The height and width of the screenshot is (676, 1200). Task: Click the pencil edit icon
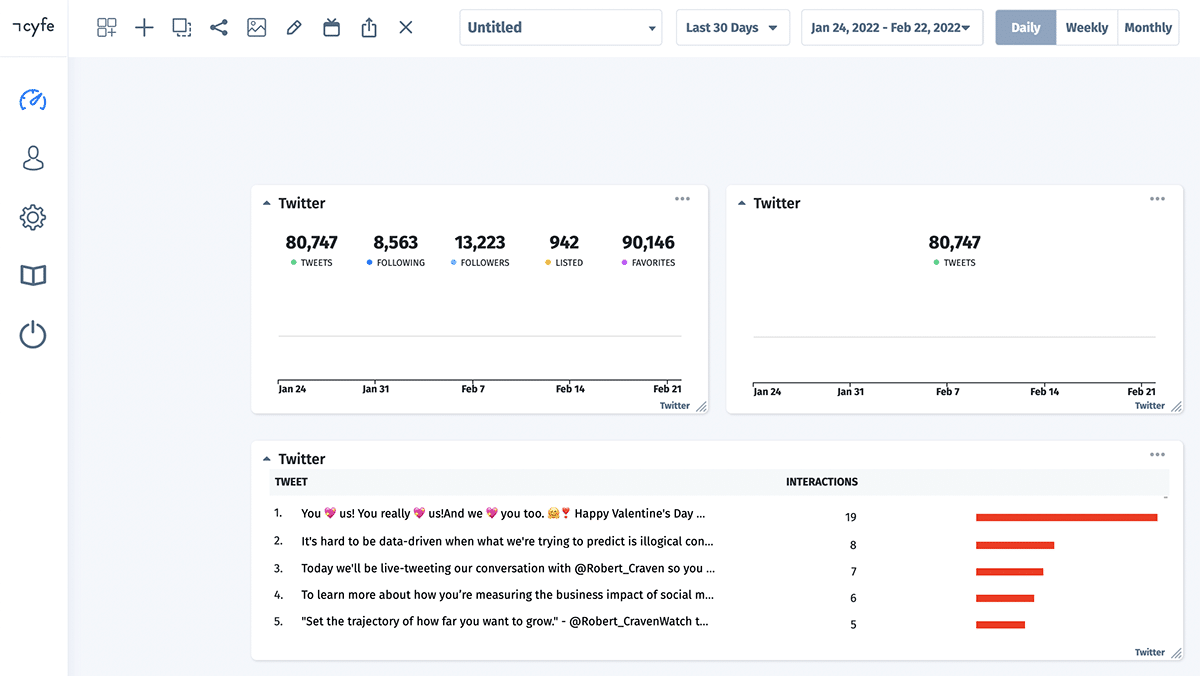click(294, 28)
